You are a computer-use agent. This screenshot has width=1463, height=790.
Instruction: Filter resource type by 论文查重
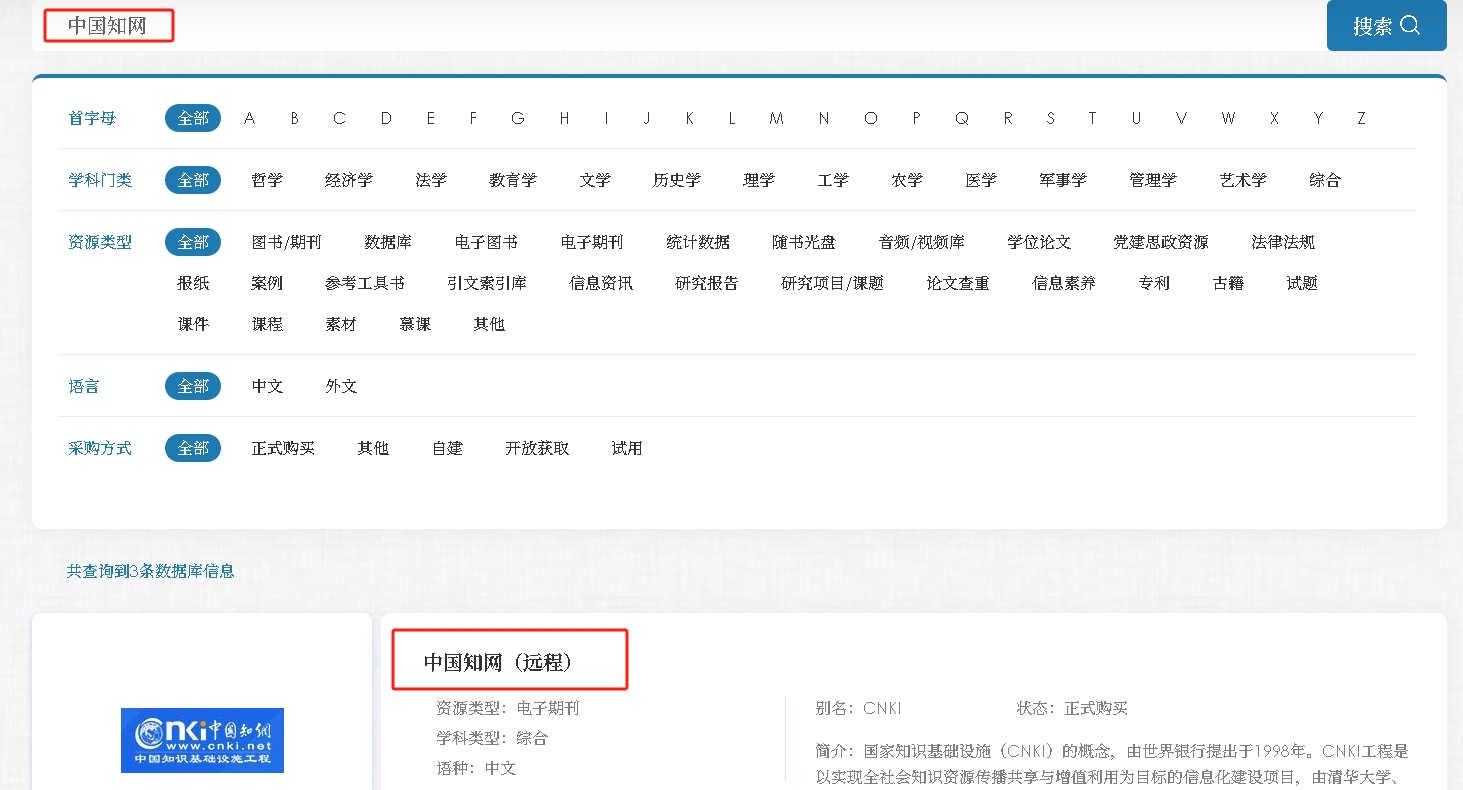[958, 283]
